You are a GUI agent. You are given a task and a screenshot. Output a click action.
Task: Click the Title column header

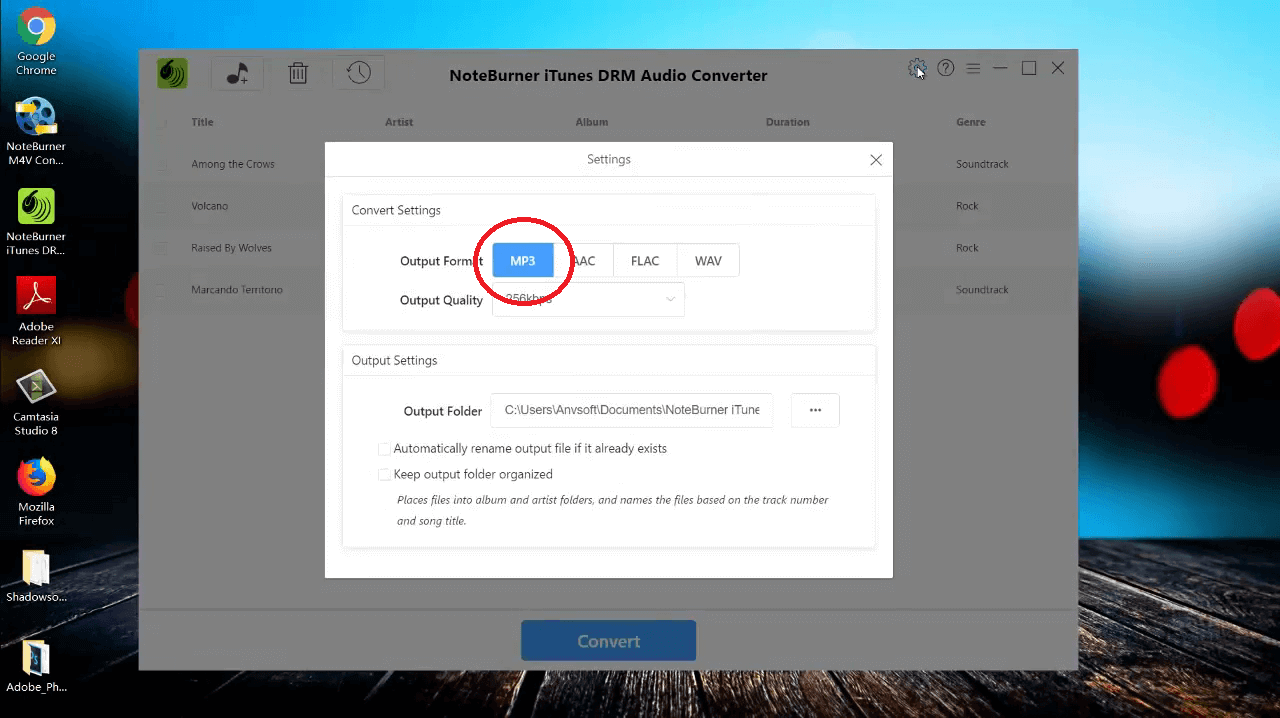(x=203, y=122)
